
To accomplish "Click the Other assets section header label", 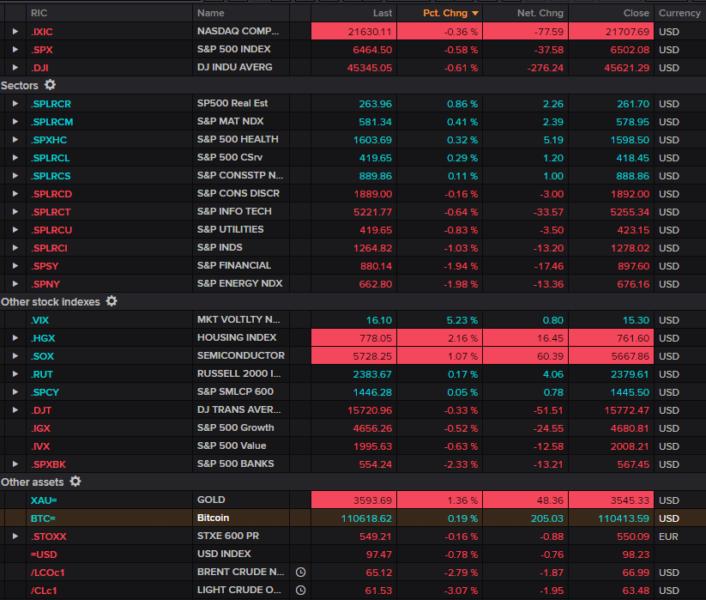I will 32,482.
